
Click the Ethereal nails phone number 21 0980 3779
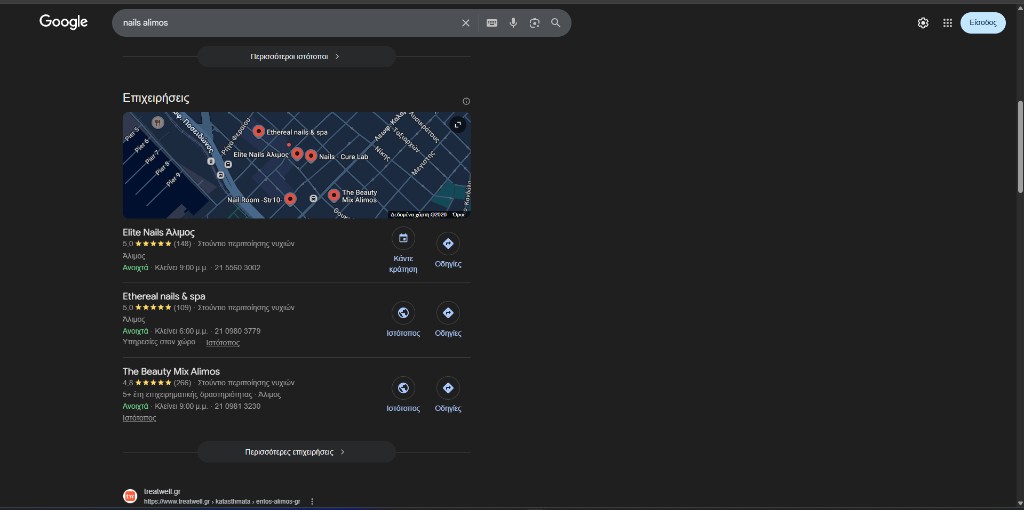238,331
